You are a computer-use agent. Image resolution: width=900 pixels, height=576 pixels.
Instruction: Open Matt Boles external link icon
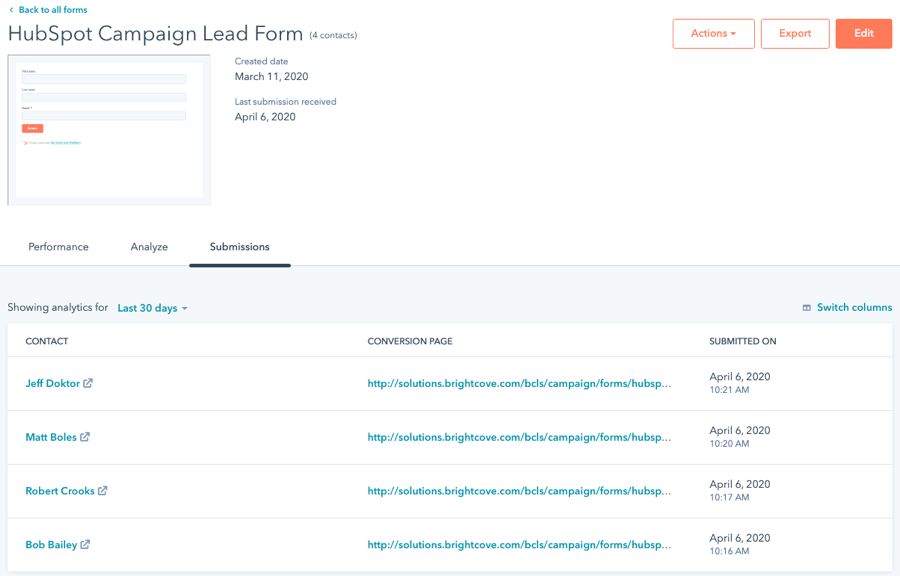tap(85, 437)
